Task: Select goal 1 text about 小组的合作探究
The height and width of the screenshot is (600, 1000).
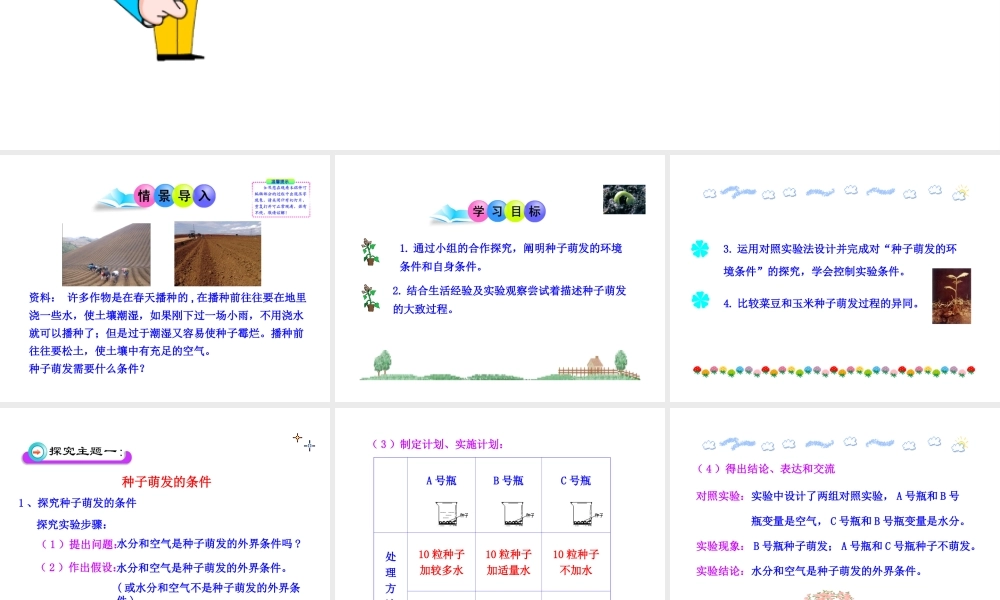Action: click(511, 257)
